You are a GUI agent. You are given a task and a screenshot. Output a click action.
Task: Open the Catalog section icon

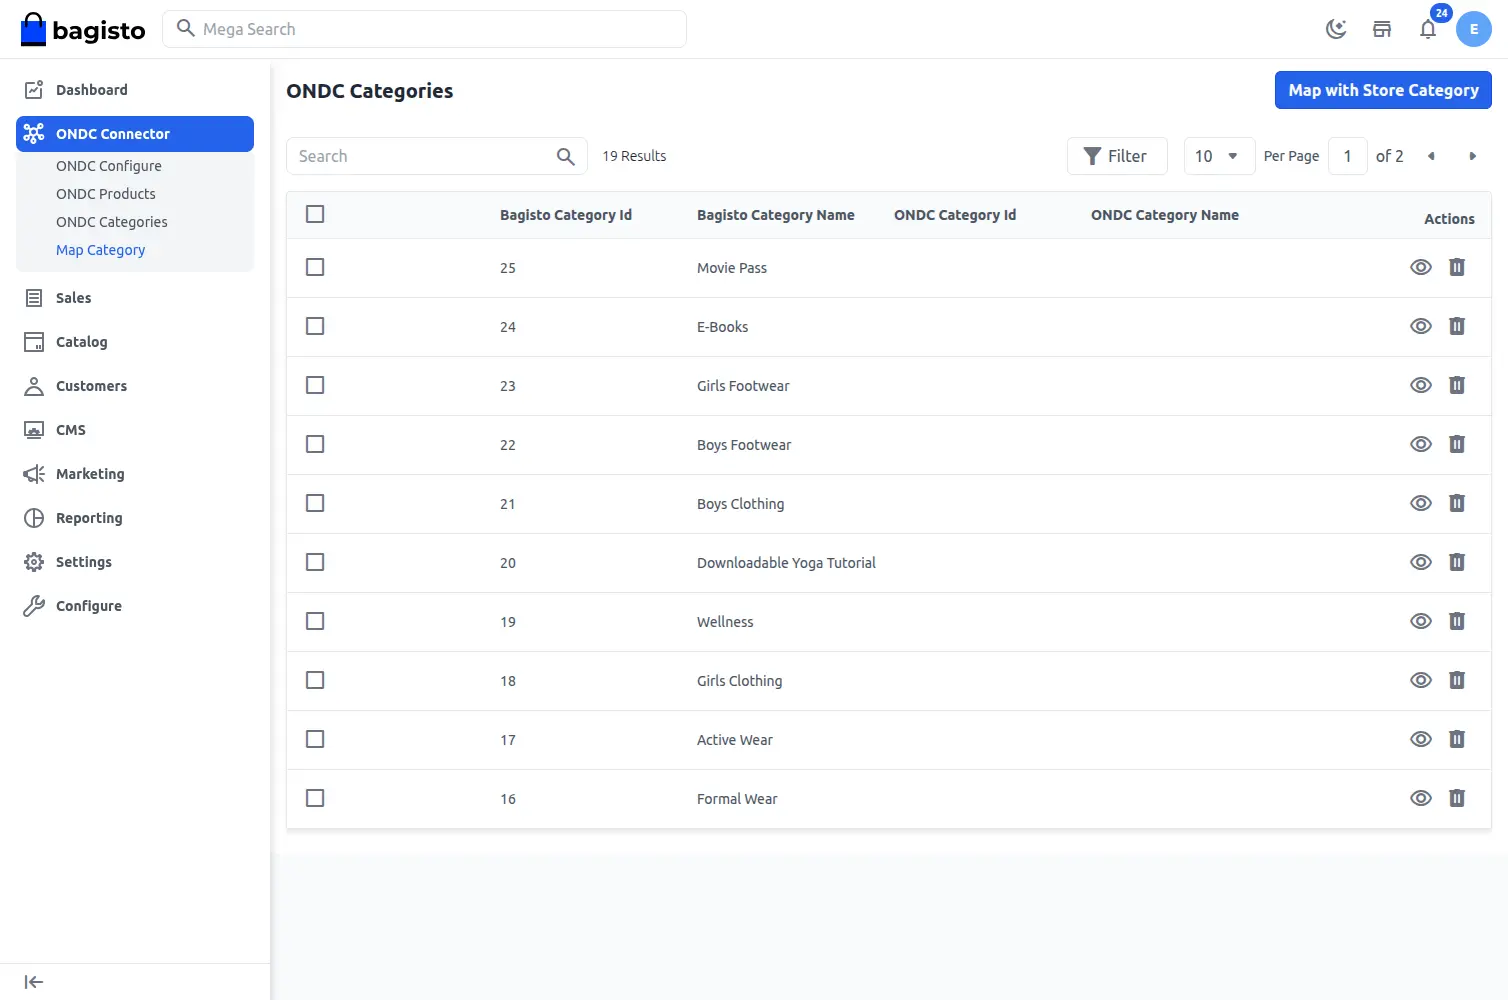point(33,341)
